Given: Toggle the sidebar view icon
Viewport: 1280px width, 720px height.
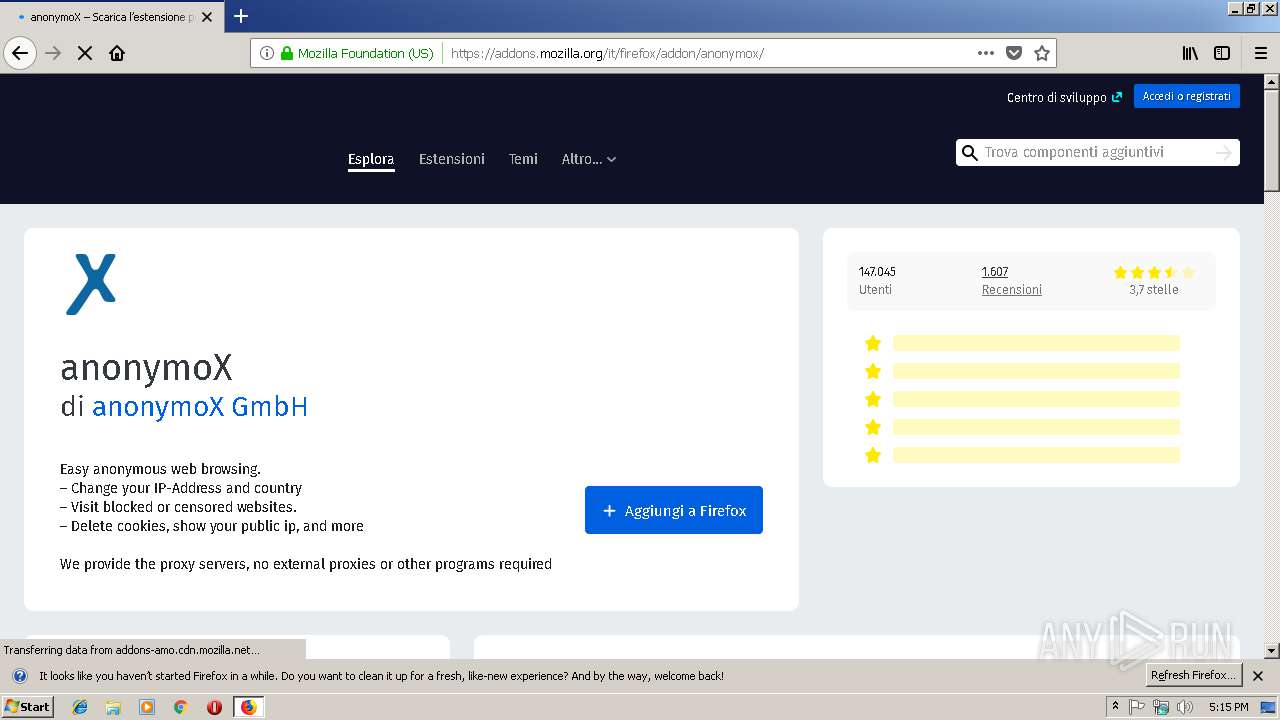Looking at the screenshot, I should [1222, 53].
